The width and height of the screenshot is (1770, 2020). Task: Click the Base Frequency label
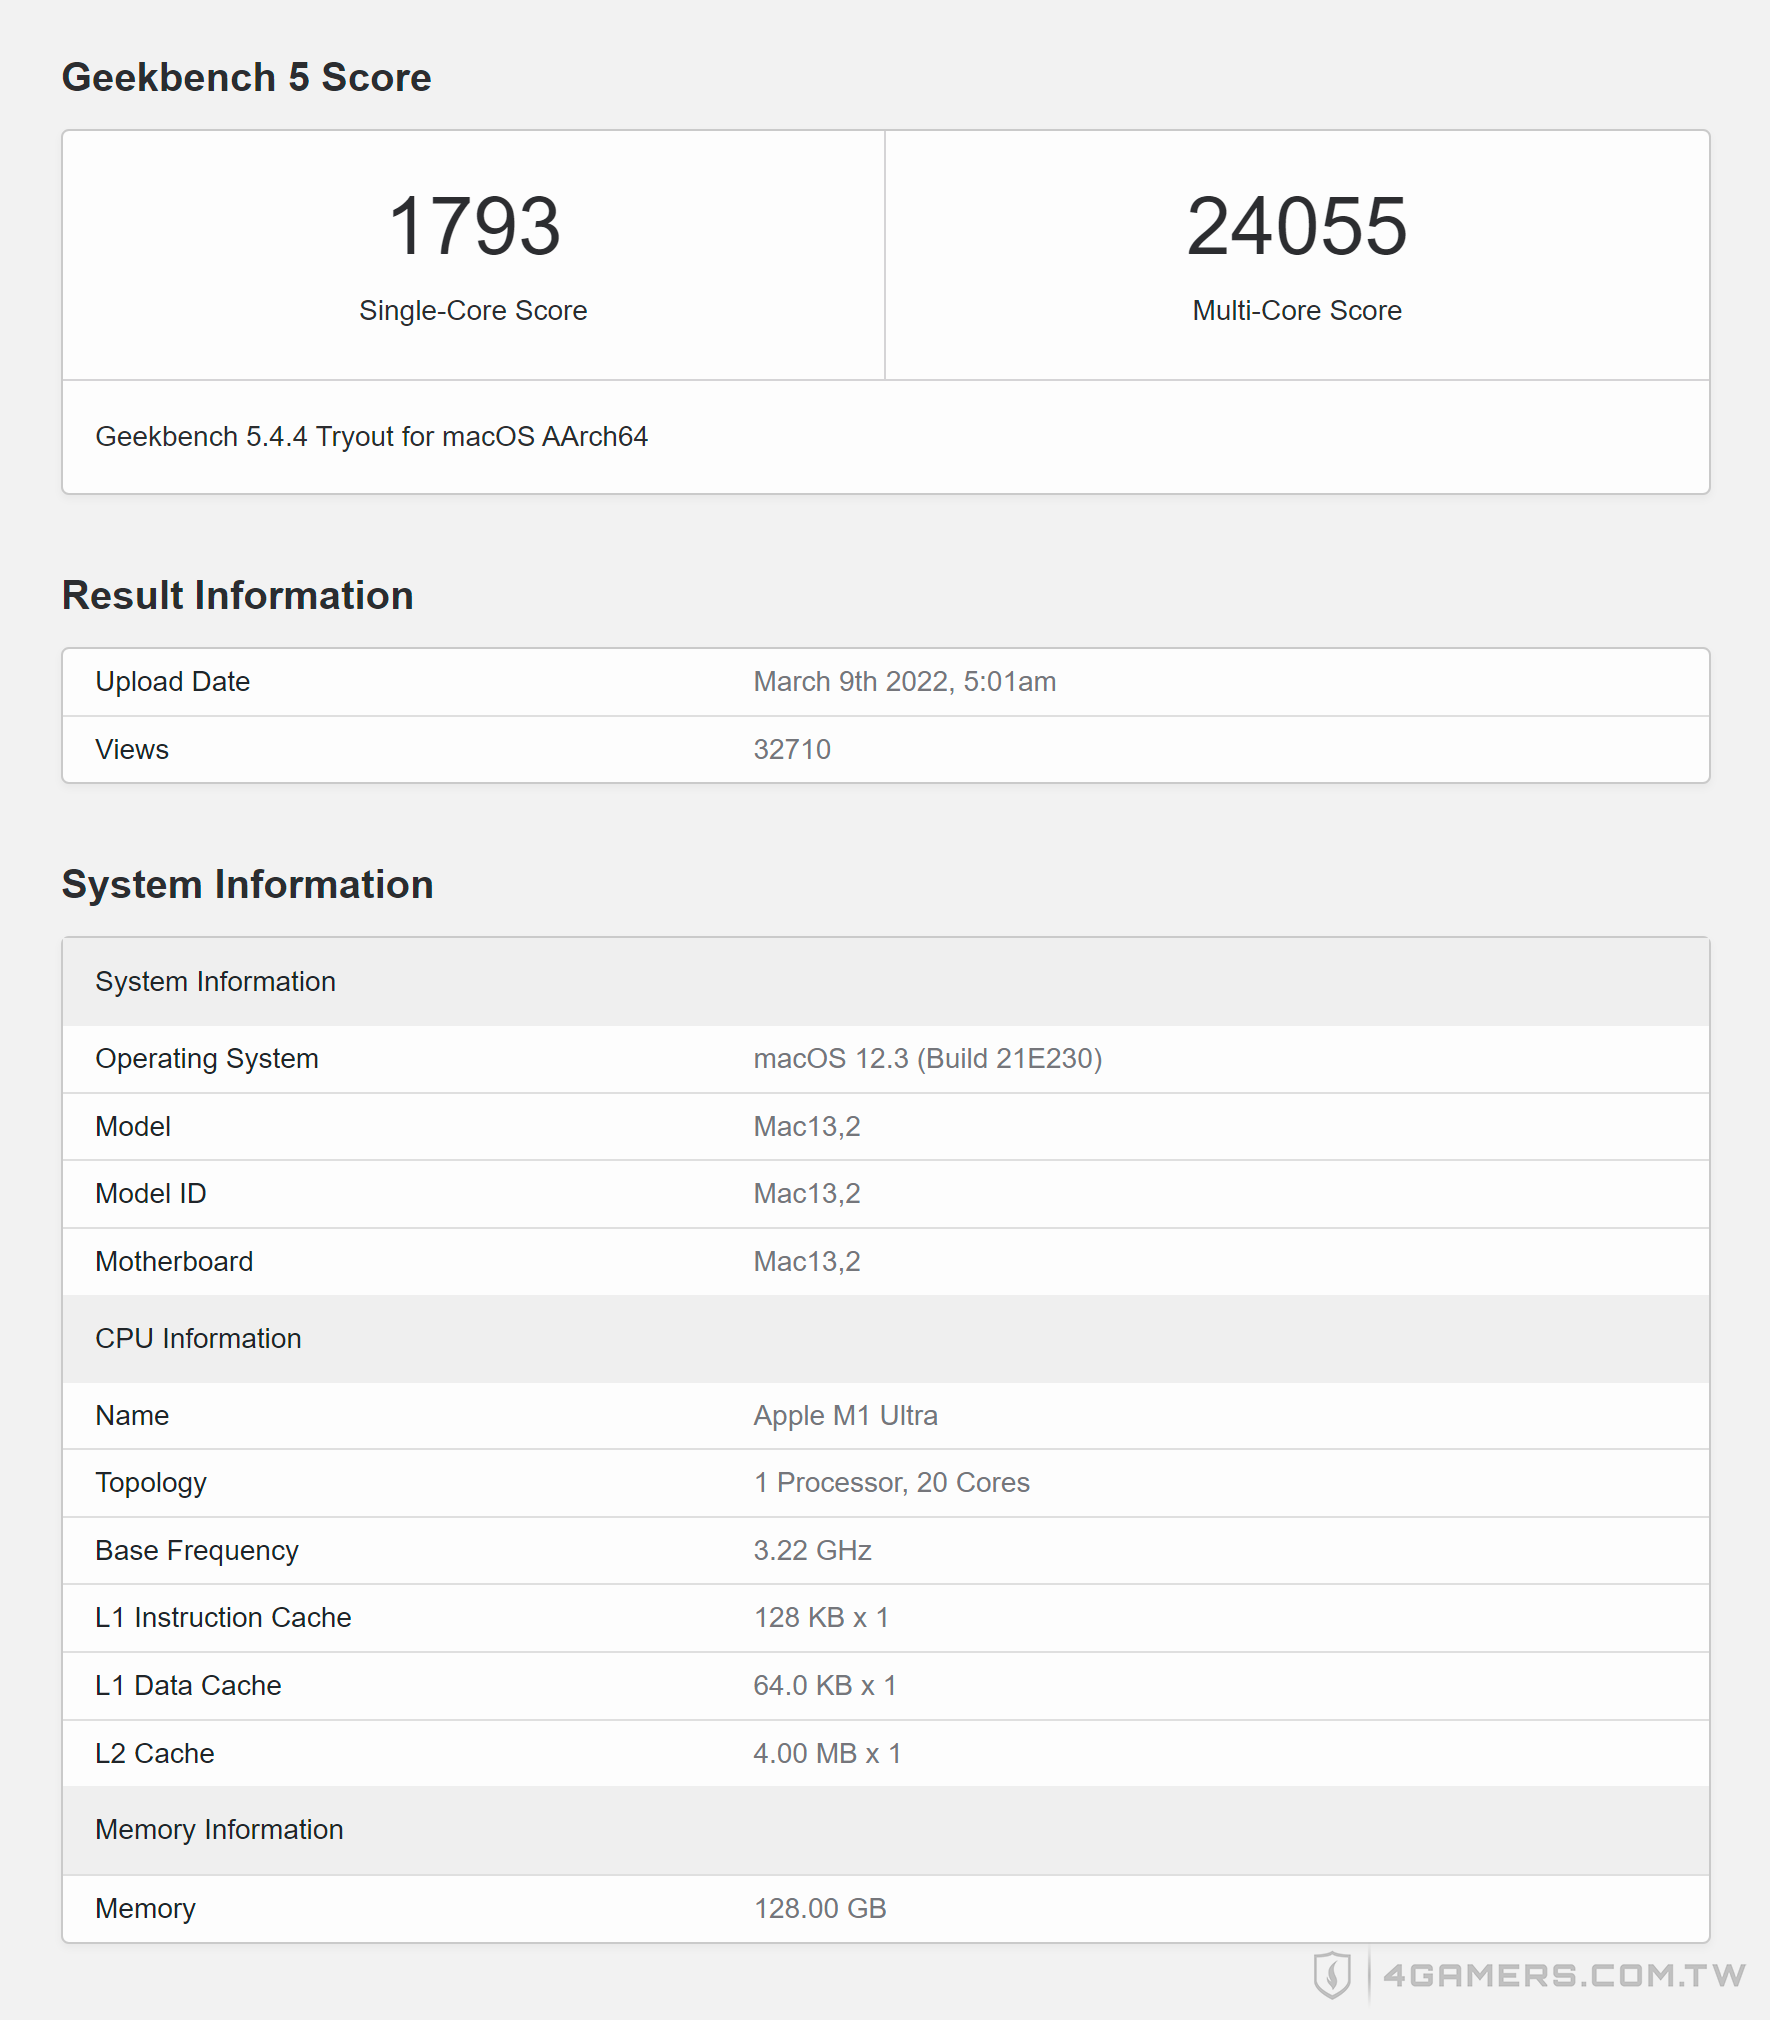197,1551
